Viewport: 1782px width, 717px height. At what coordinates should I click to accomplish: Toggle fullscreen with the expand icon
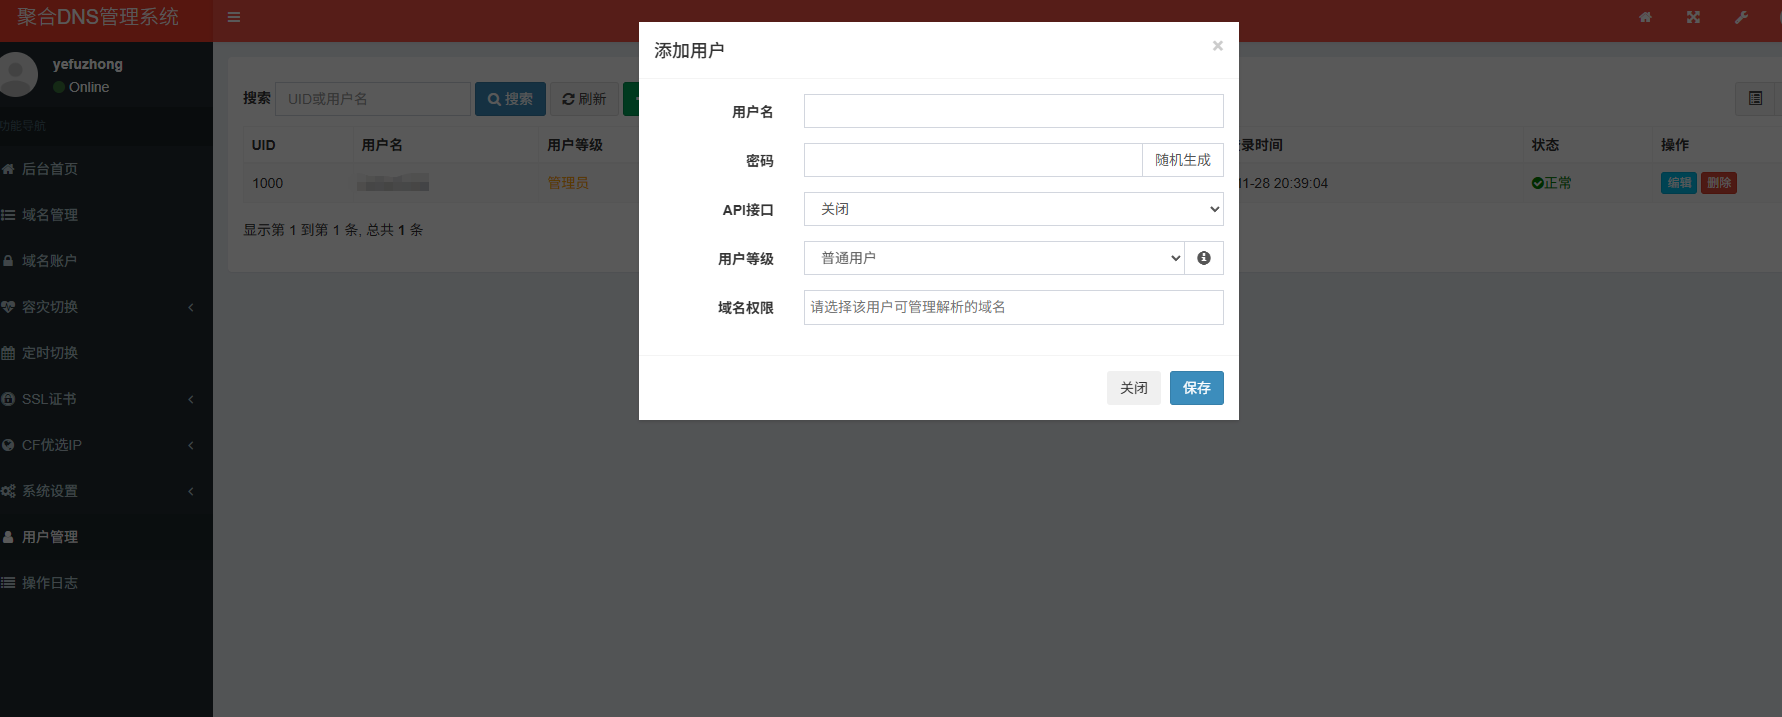coord(1693,17)
